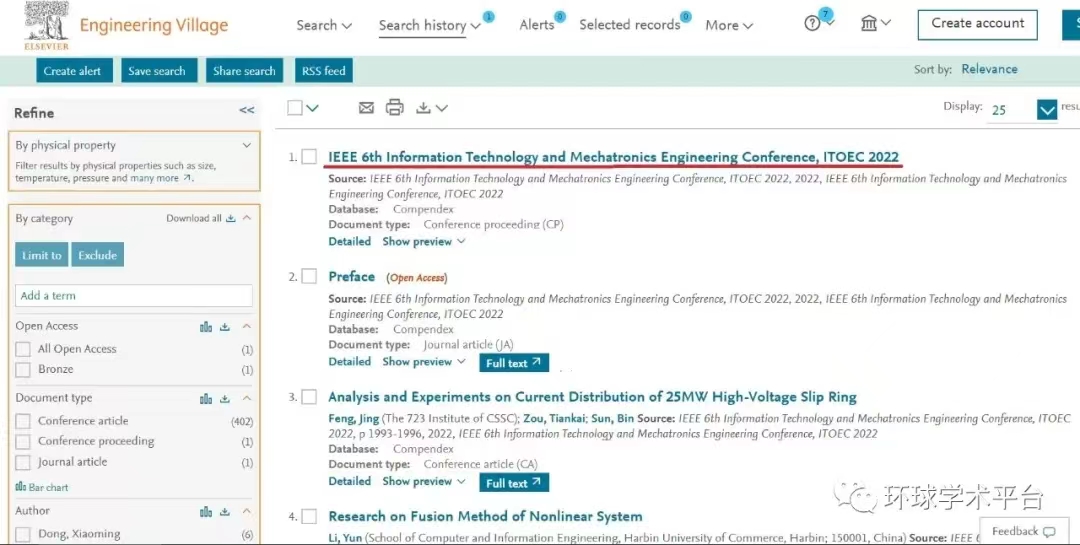Collapse the Document type facet
1080x545 pixels.
pos(247,398)
